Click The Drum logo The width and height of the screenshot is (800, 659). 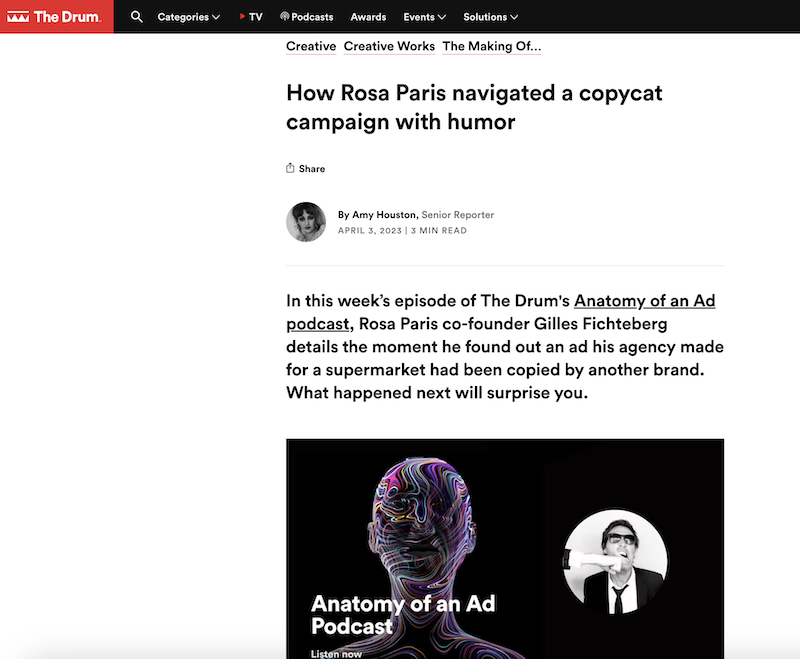pos(54,17)
